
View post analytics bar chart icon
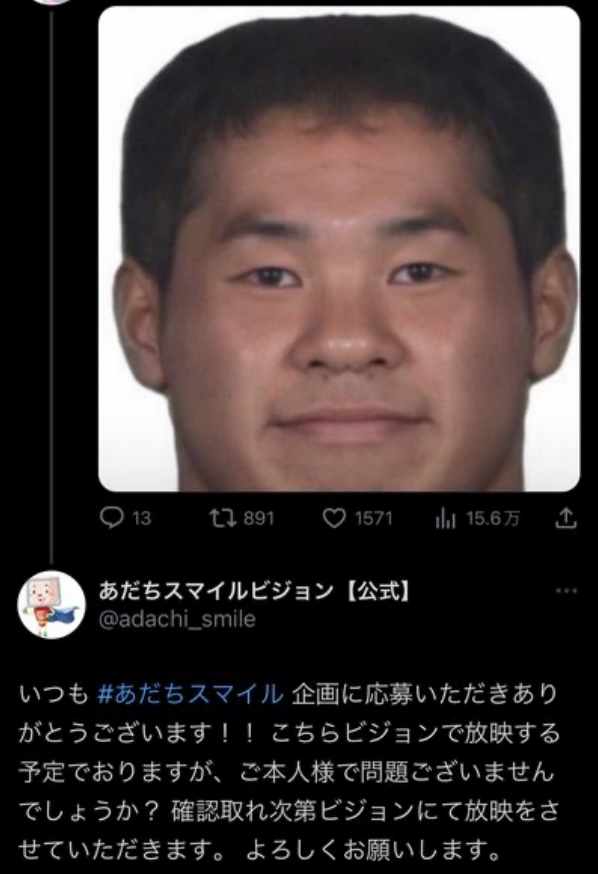[x=446, y=519]
